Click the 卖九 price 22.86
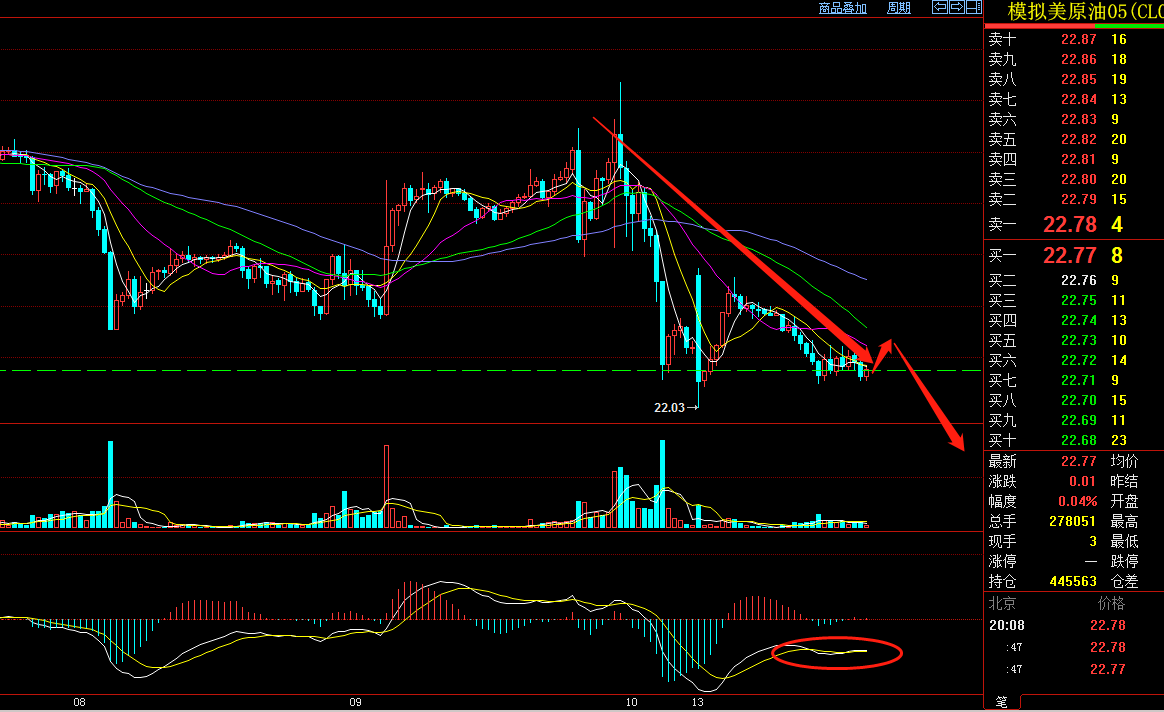 1079,59
